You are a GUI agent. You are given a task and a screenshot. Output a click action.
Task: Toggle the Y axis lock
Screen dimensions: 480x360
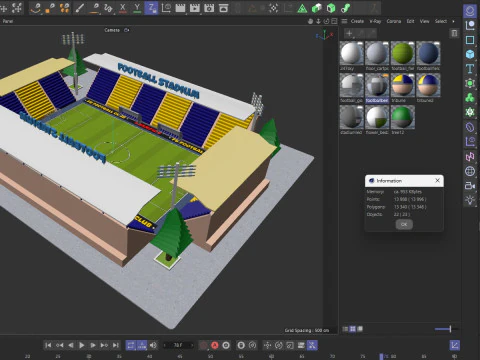tap(137, 8)
